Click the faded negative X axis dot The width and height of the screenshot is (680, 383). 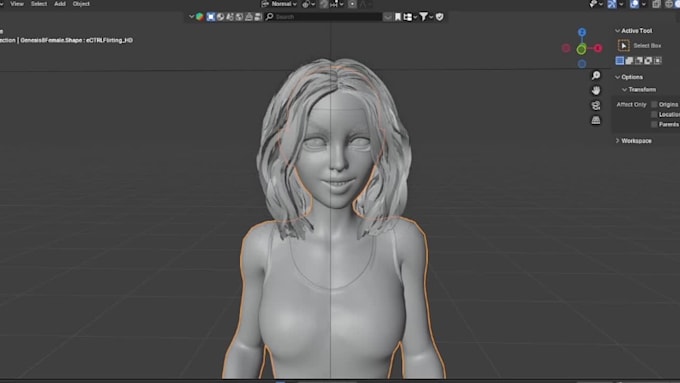566,48
